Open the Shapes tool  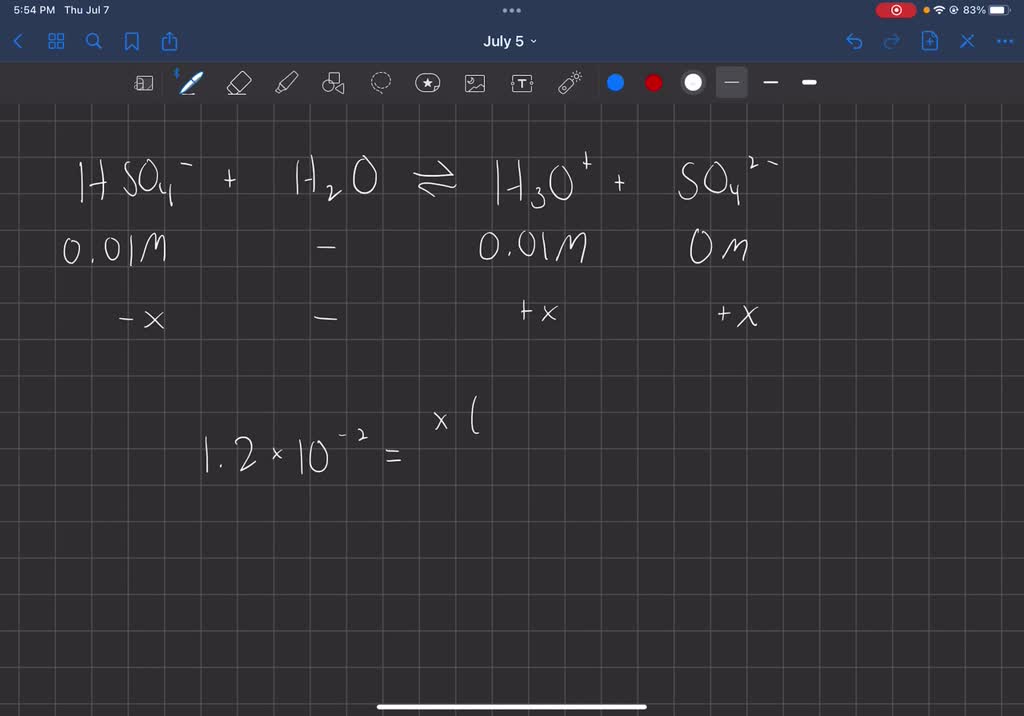[x=331, y=83]
